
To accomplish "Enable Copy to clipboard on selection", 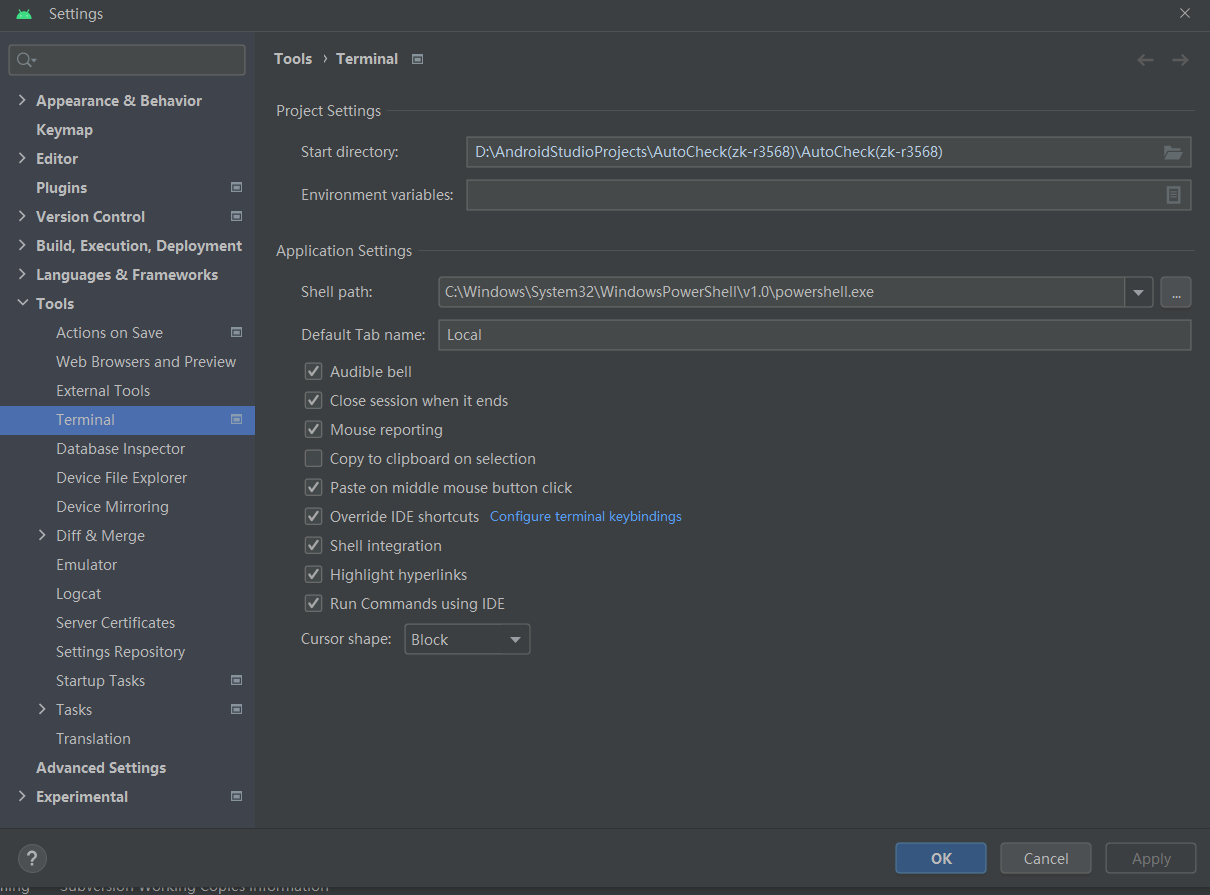I will [x=313, y=458].
